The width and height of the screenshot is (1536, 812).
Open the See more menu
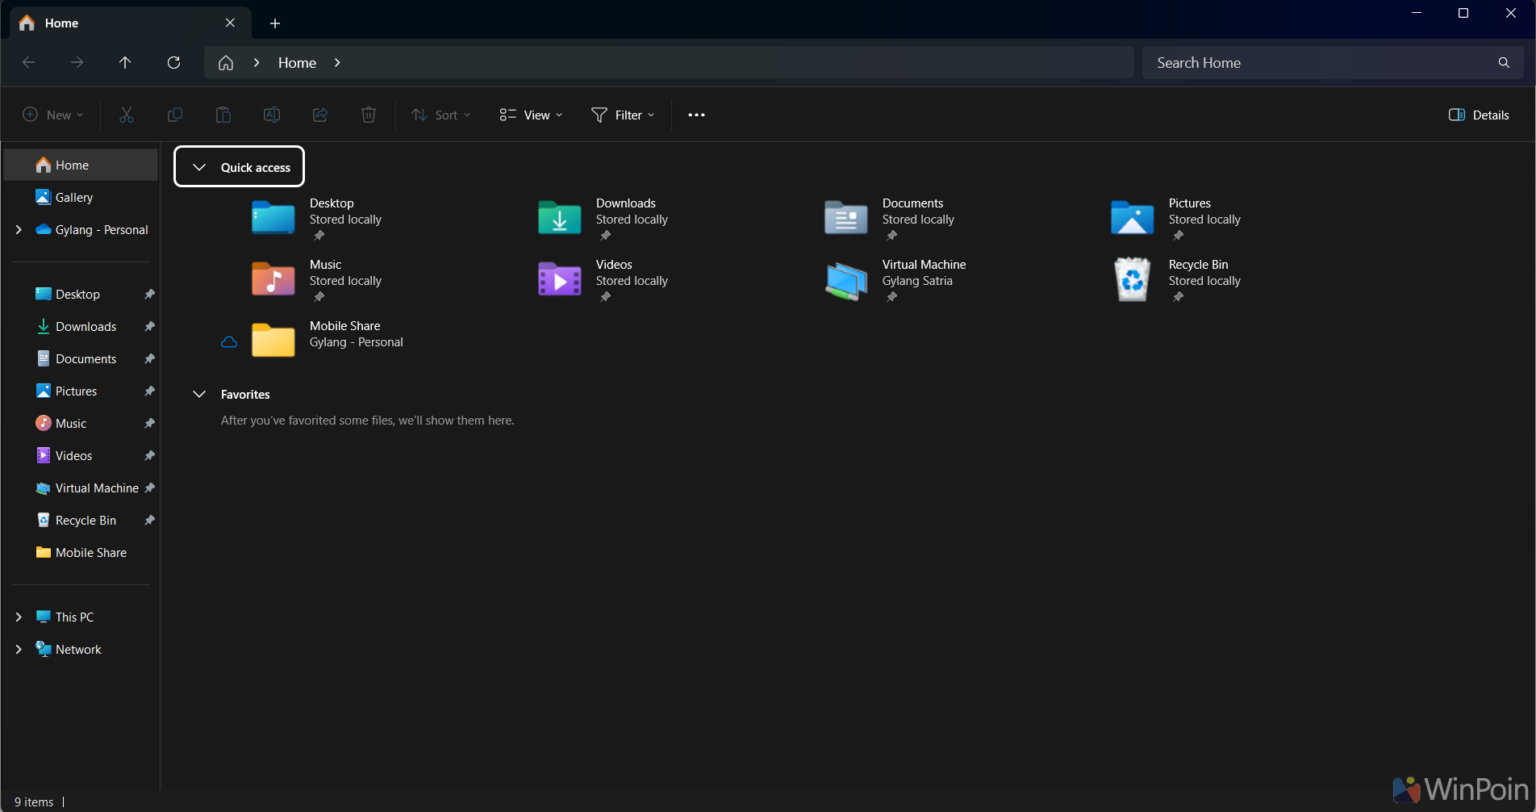[x=696, y=114]
